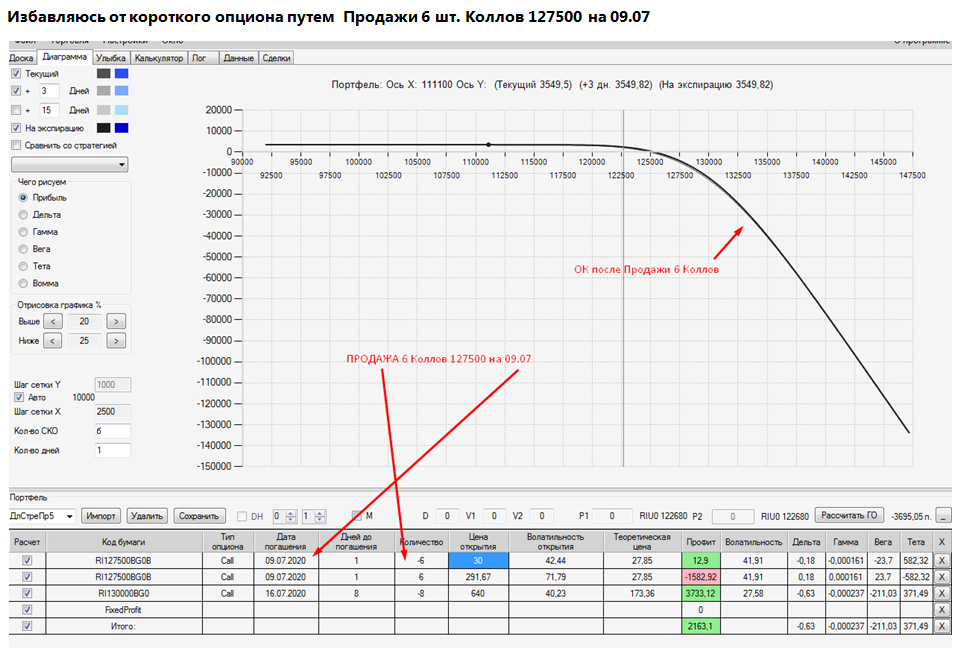The height and width of the screenshot is (648, 972).
Task: Click the Итого profit cell 2163,1
Action: 700,626
